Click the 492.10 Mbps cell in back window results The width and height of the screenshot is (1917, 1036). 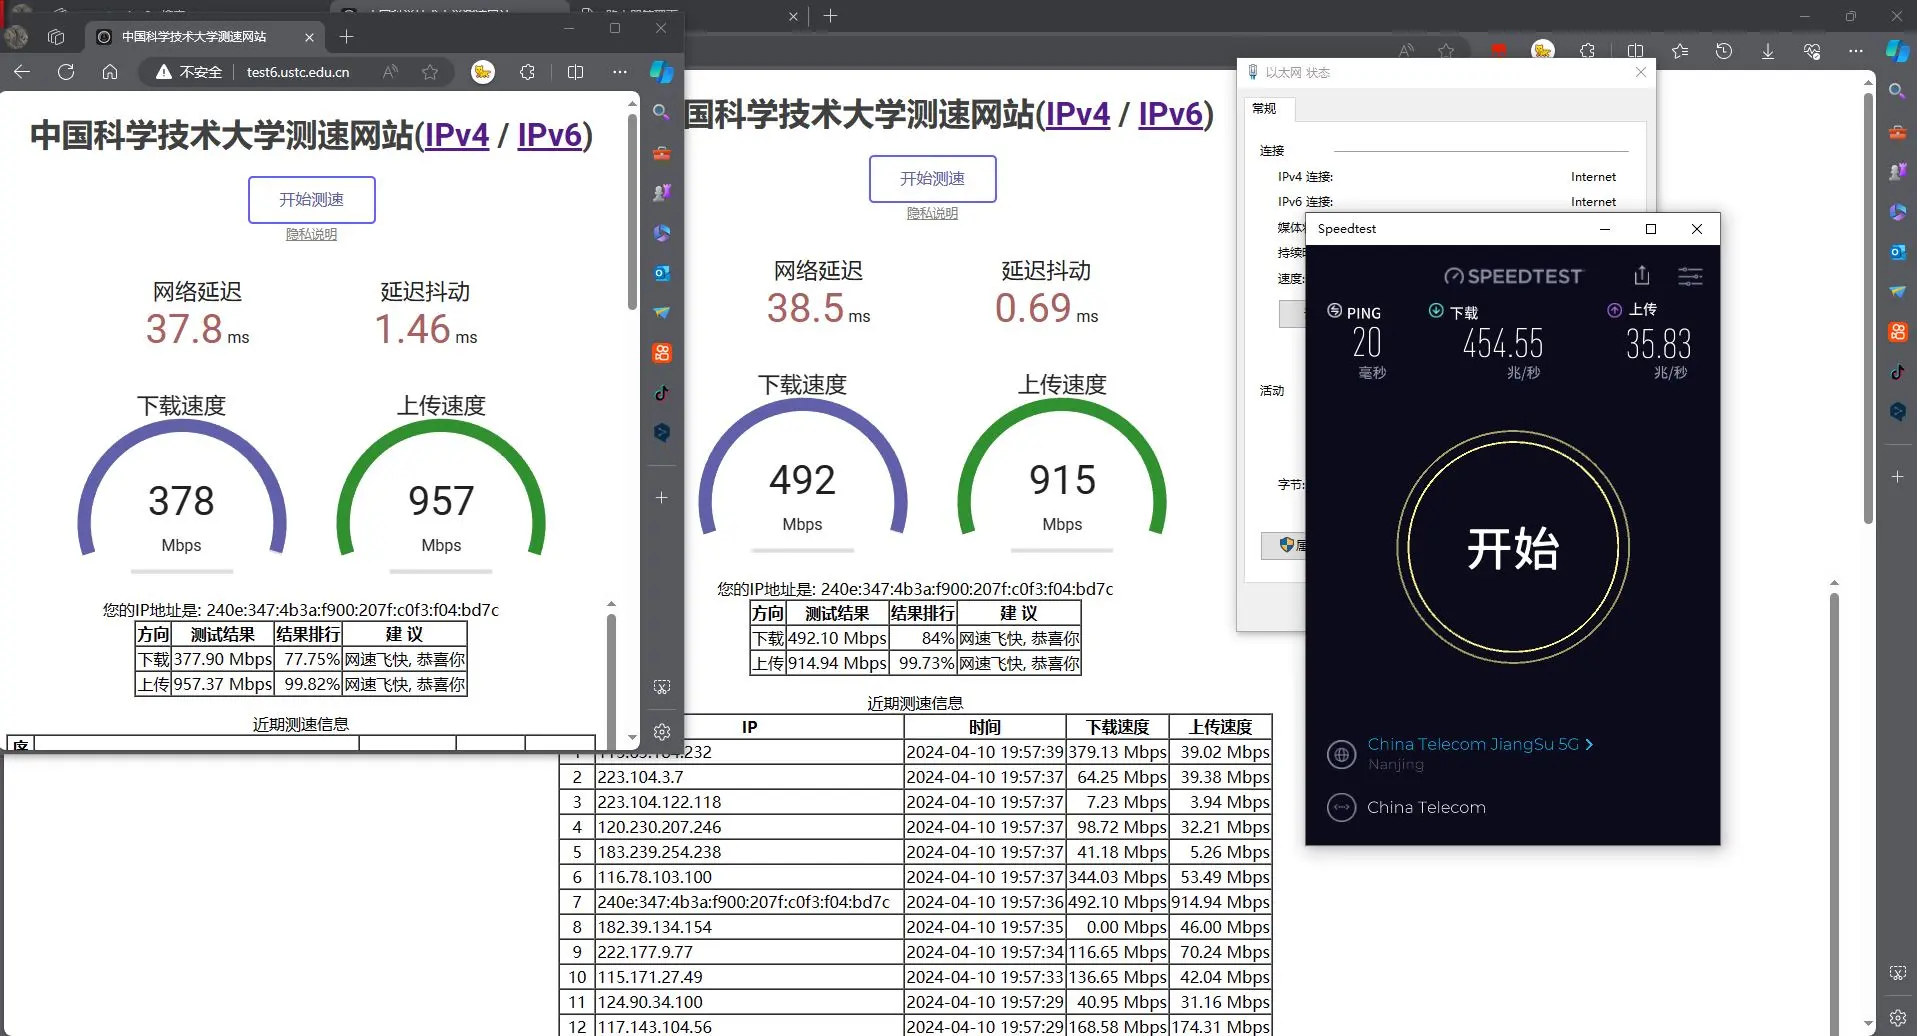point(837,638)
